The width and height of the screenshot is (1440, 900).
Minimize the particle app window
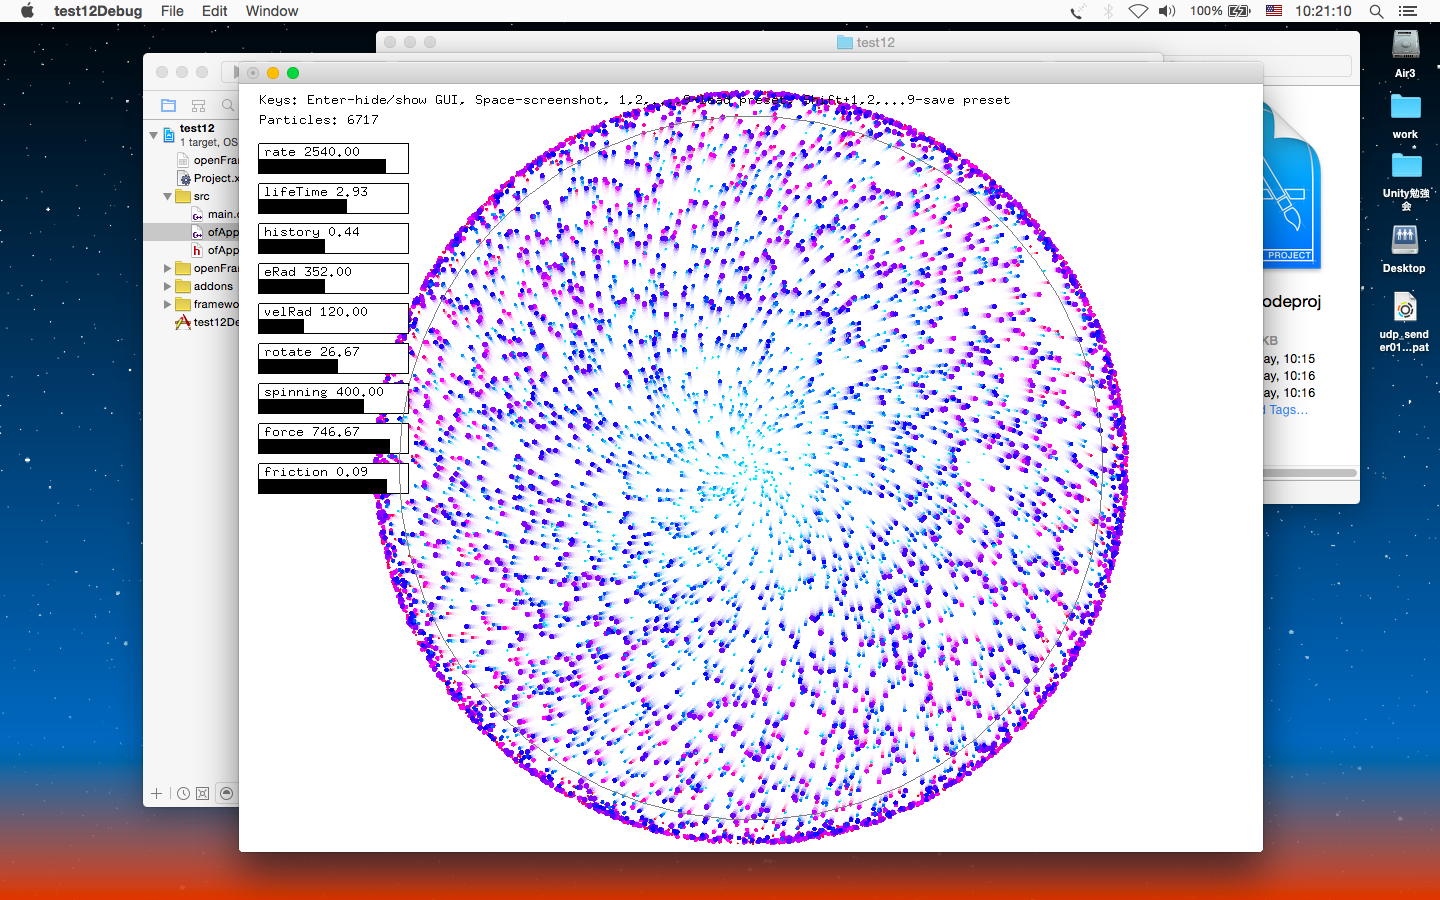273,73
